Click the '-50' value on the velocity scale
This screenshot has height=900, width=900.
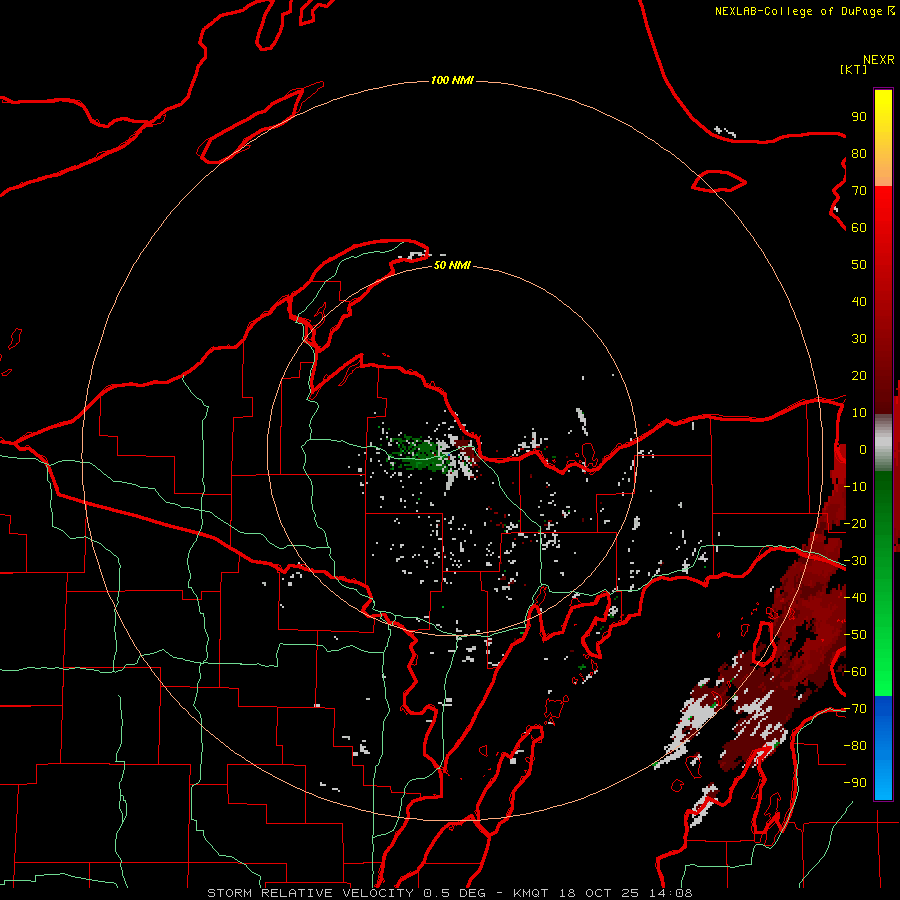(855, 635)
